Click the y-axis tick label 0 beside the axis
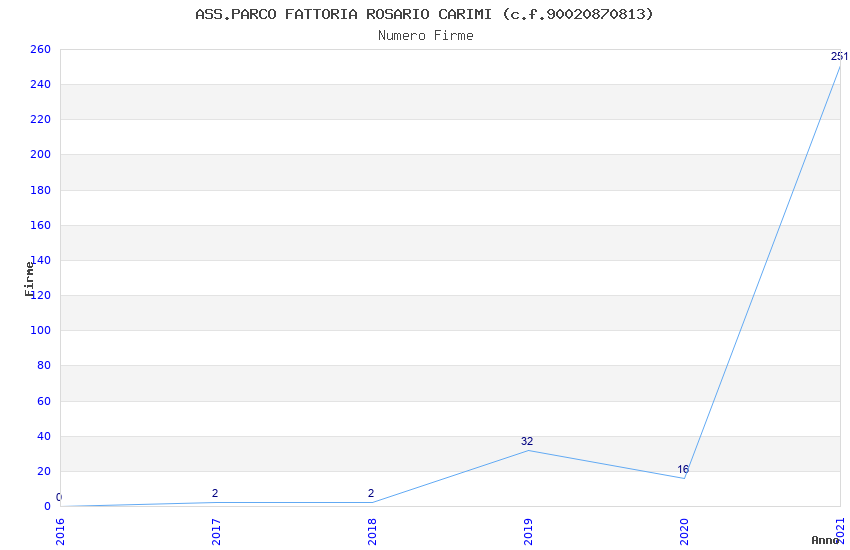 [48, 507]
